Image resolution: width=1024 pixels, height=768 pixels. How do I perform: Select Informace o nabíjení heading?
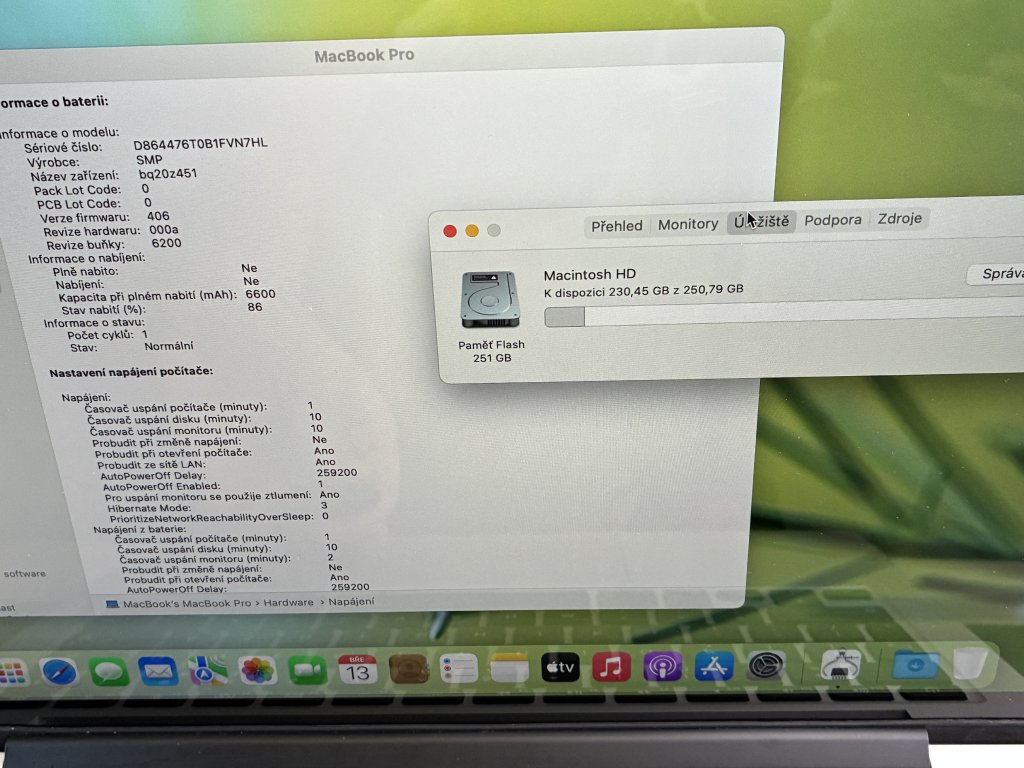click(x=86, y=259)
